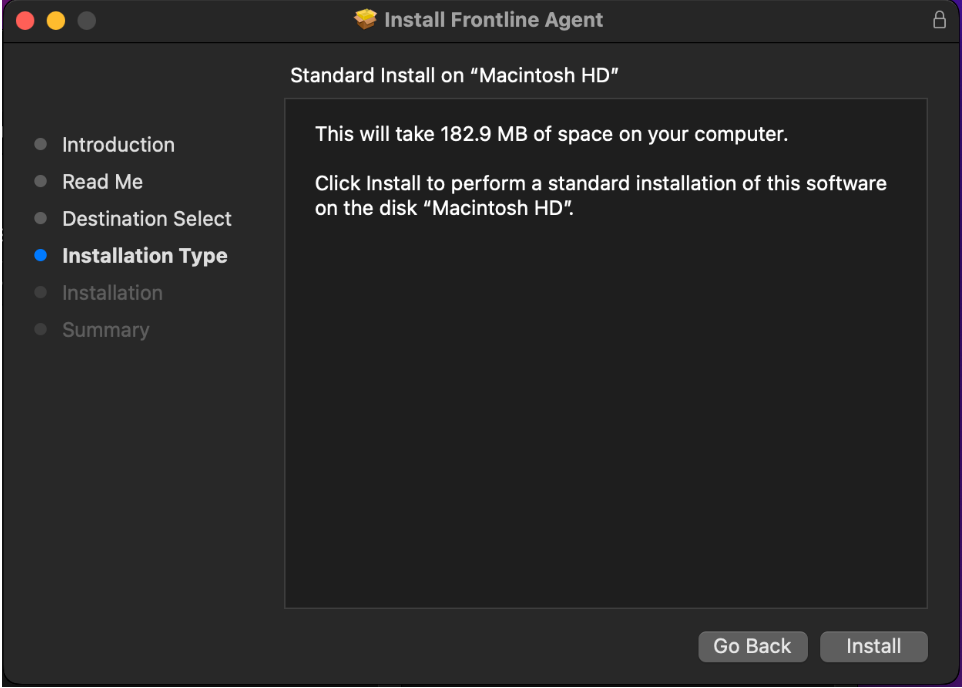Image resolution: width=962 pixels, height=688 pixels.
Task: Click the bullet beside Destination Select
Action: (x=40, y=219)
